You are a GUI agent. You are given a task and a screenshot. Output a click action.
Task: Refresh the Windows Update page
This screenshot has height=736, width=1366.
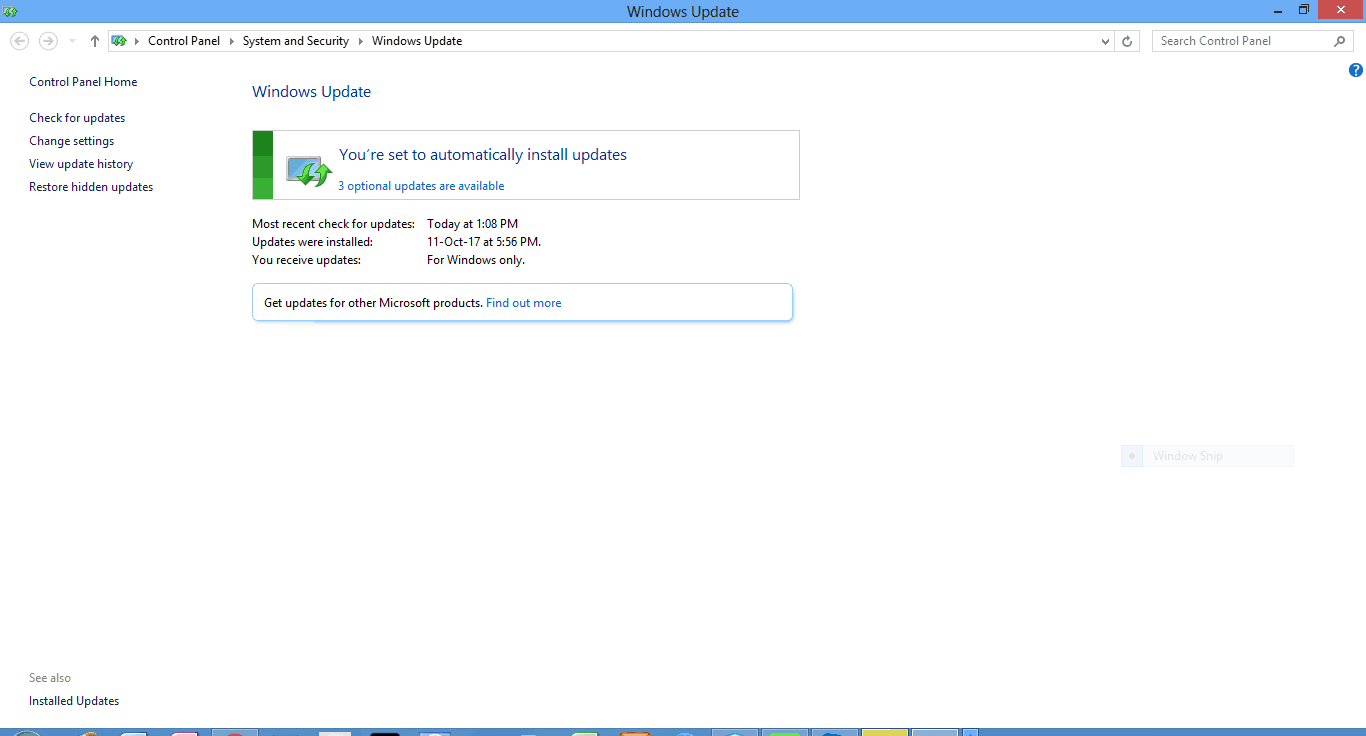(1127, 41)
